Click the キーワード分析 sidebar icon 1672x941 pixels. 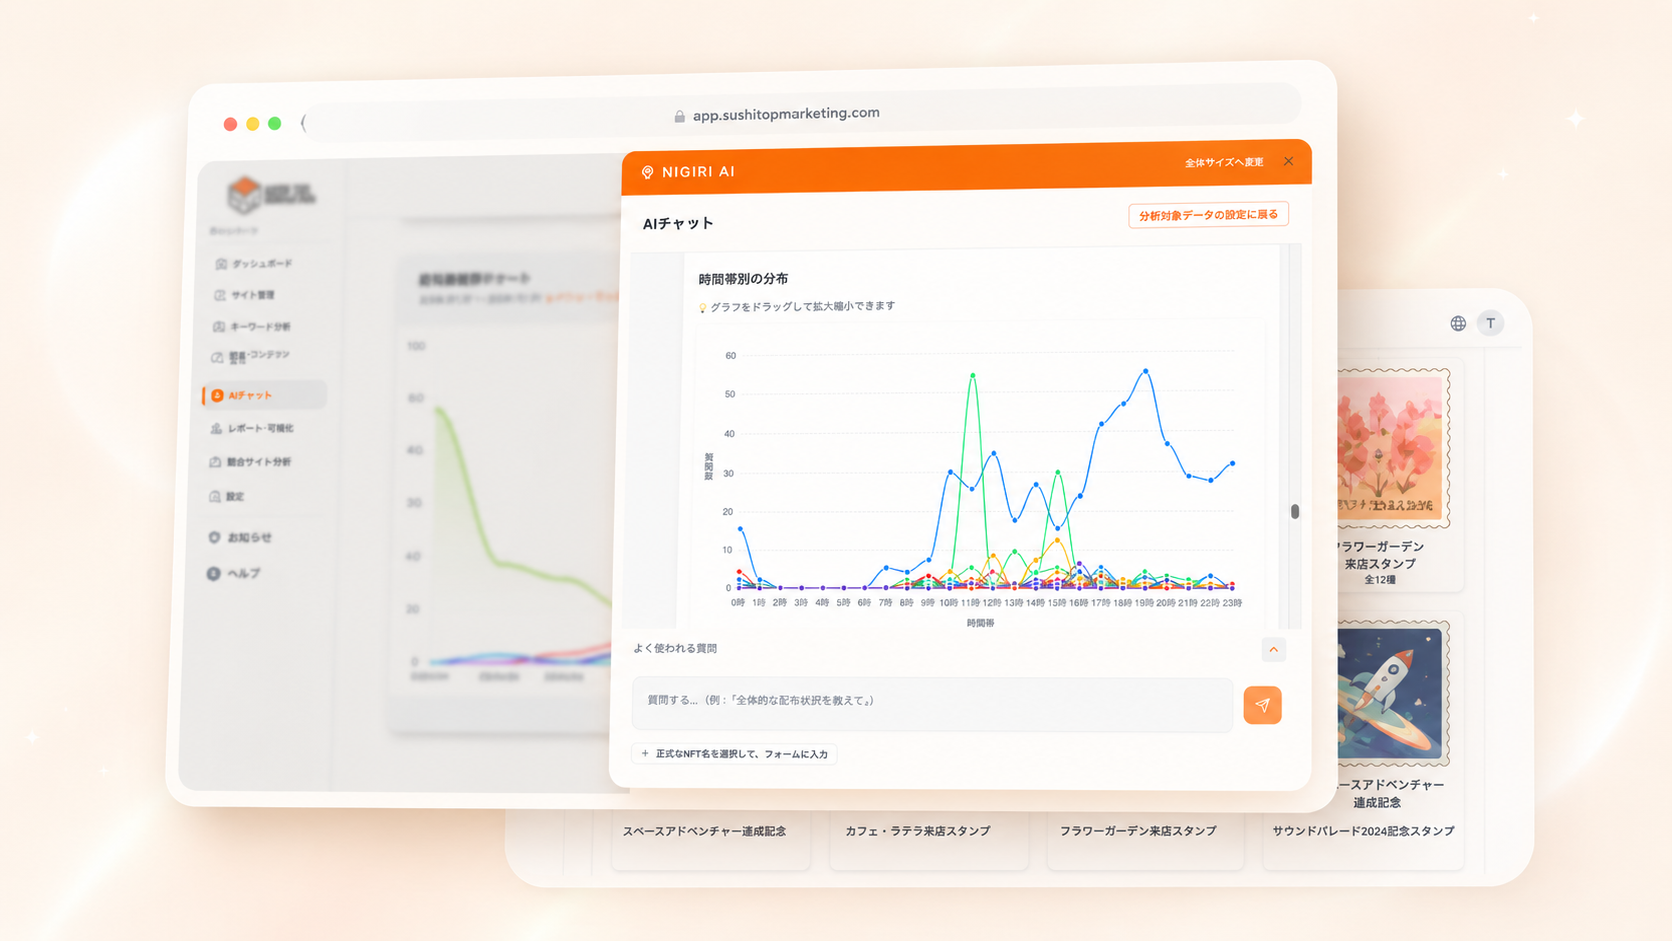(219, 327)
